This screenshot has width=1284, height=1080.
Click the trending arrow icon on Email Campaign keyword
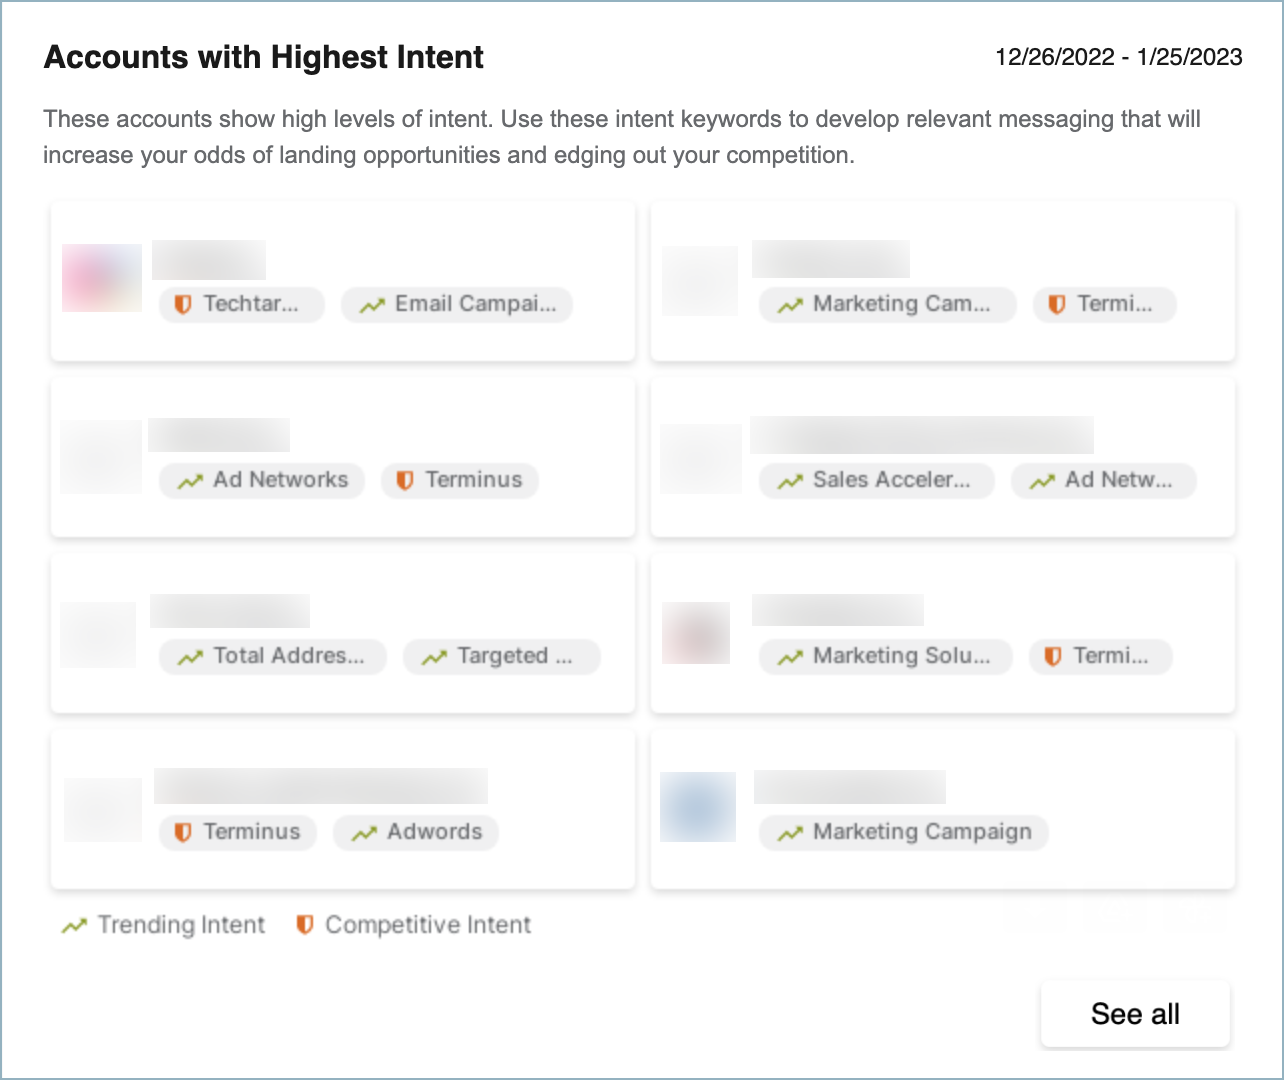click(372, 305)
